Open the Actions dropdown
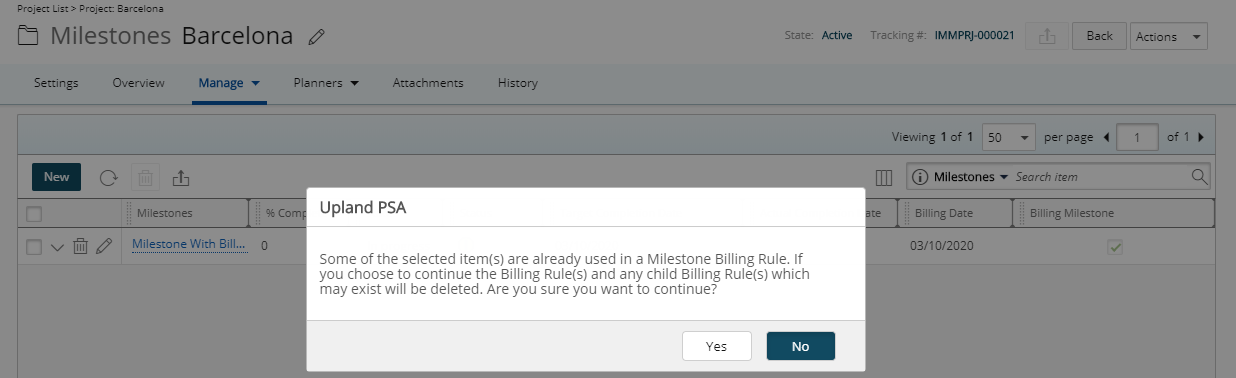Viewport: 1236px width, 378px height. pyautogui.click(x=1168, y=36)
